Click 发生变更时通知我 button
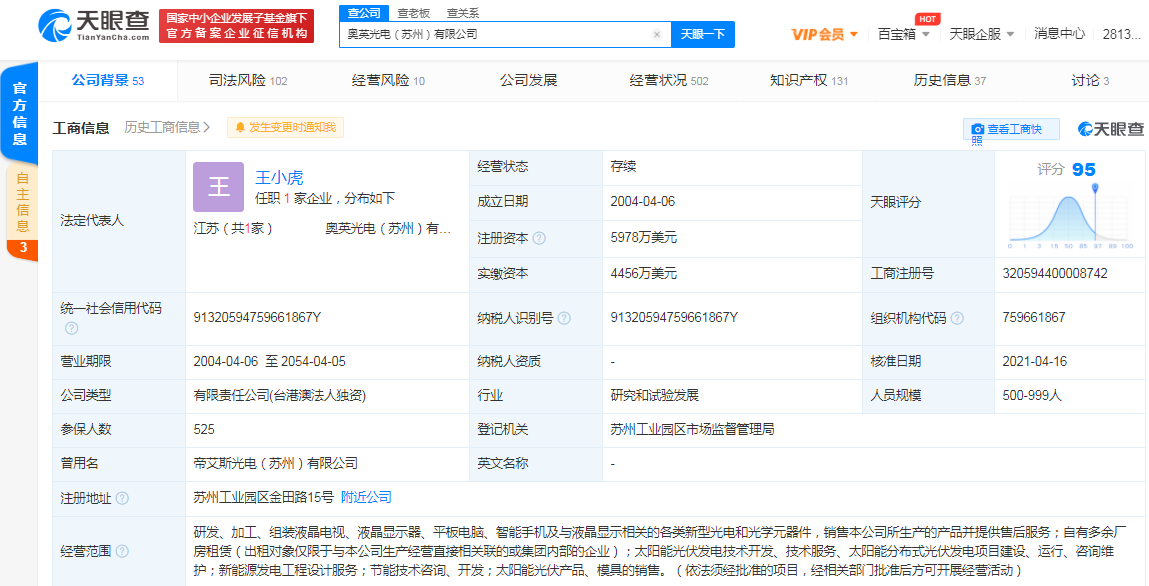 tap(285, 127)
